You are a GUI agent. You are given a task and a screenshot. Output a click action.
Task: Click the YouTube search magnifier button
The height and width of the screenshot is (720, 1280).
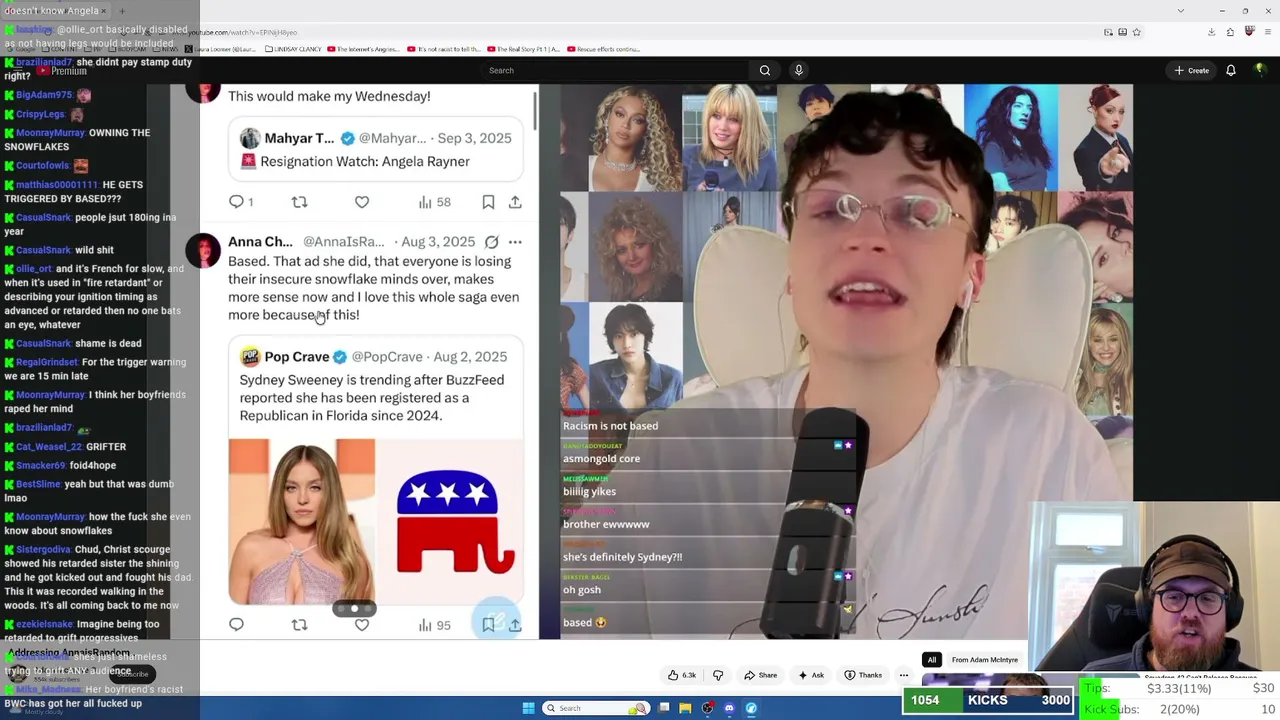[765, 70]
